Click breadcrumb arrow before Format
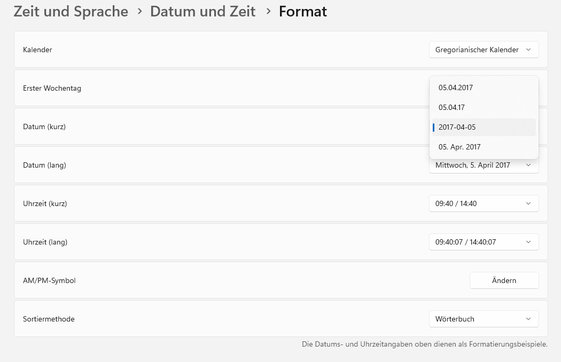This screenshot has height=362, width=561. pos(268,12)
